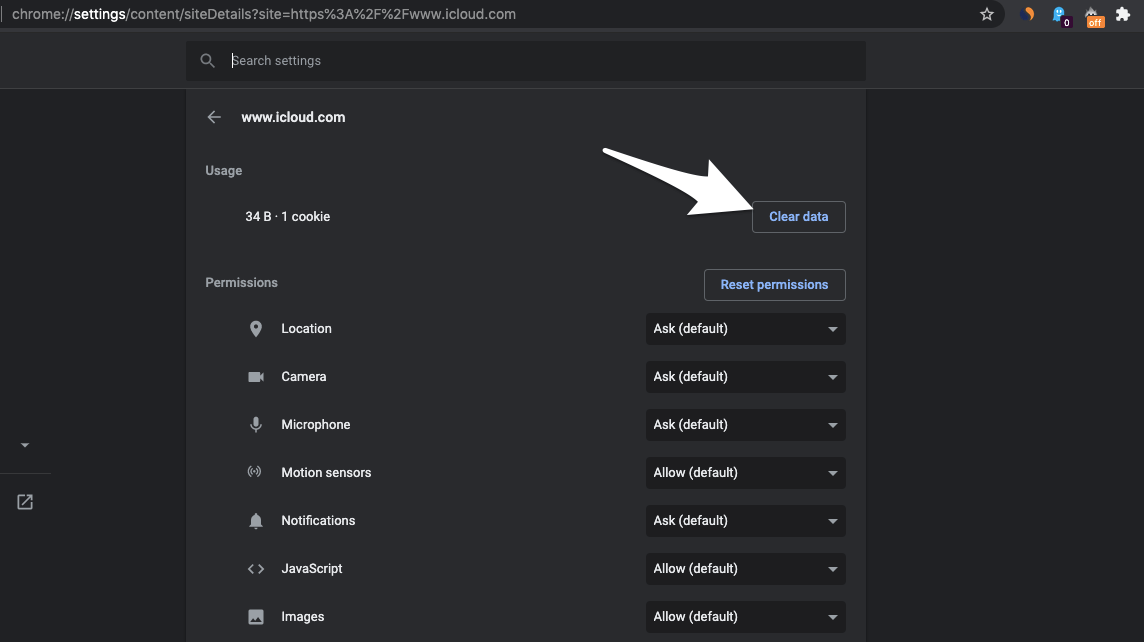
Task: Open the Camera permission dropdown
Action: coord(746,377)
